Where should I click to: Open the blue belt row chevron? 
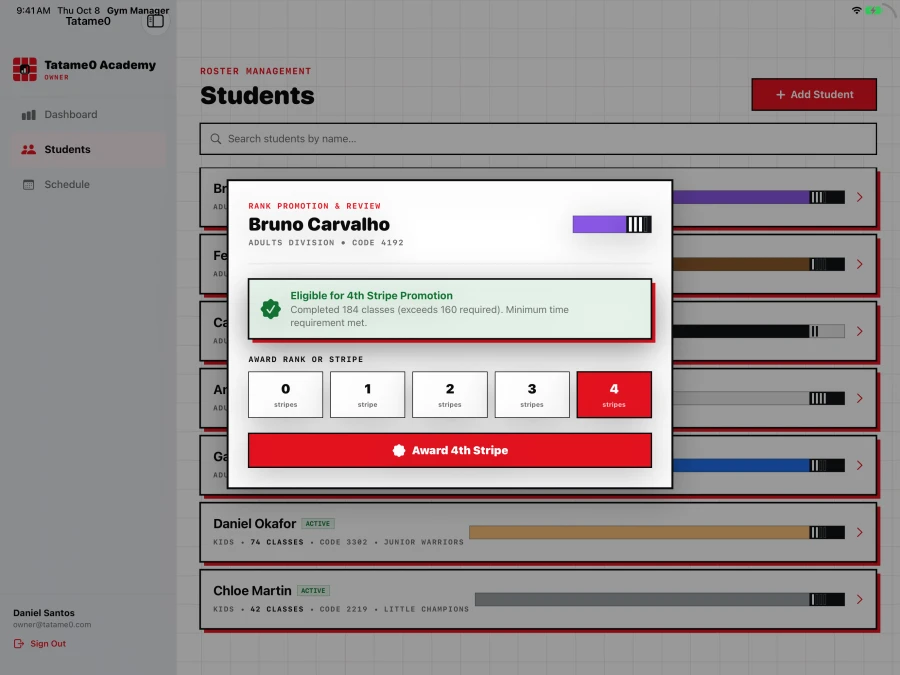(859, 465)
